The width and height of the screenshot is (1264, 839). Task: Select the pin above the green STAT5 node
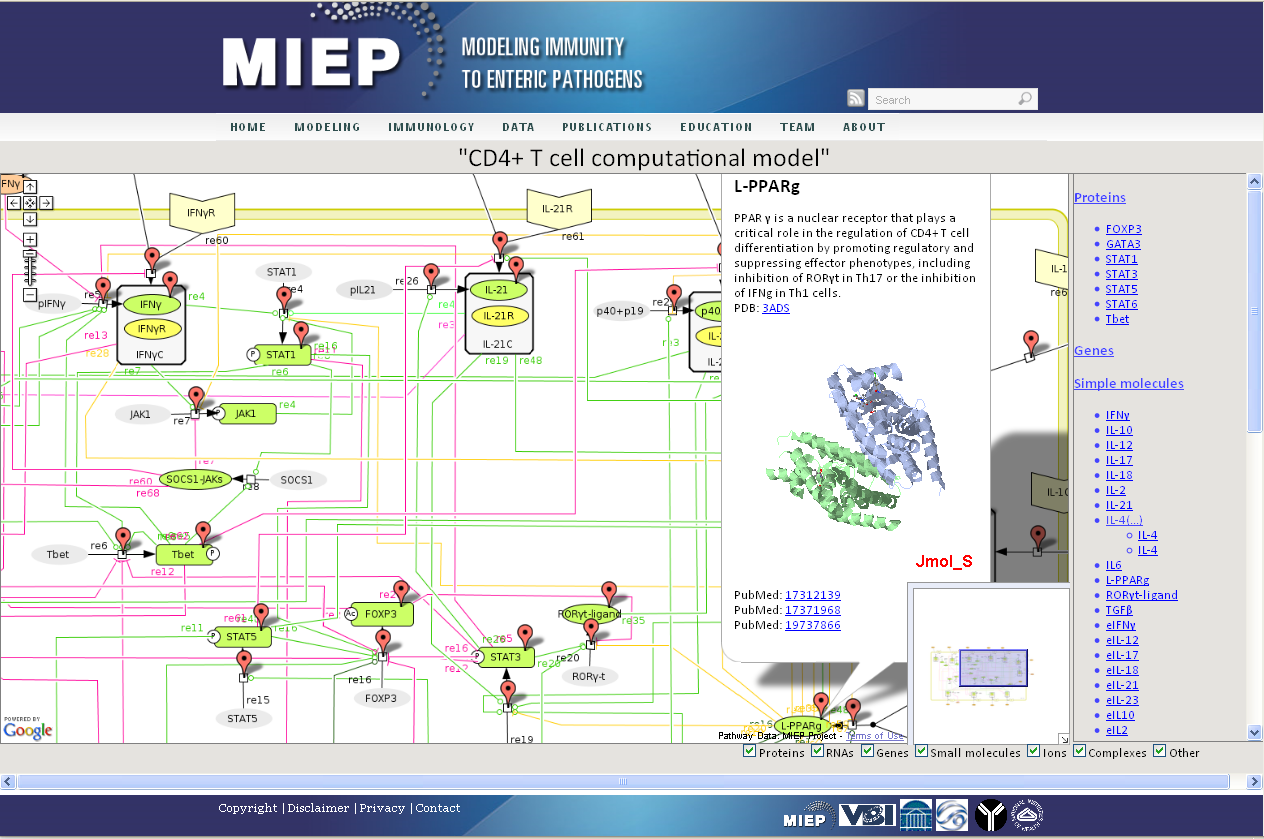tap(261, 615)
